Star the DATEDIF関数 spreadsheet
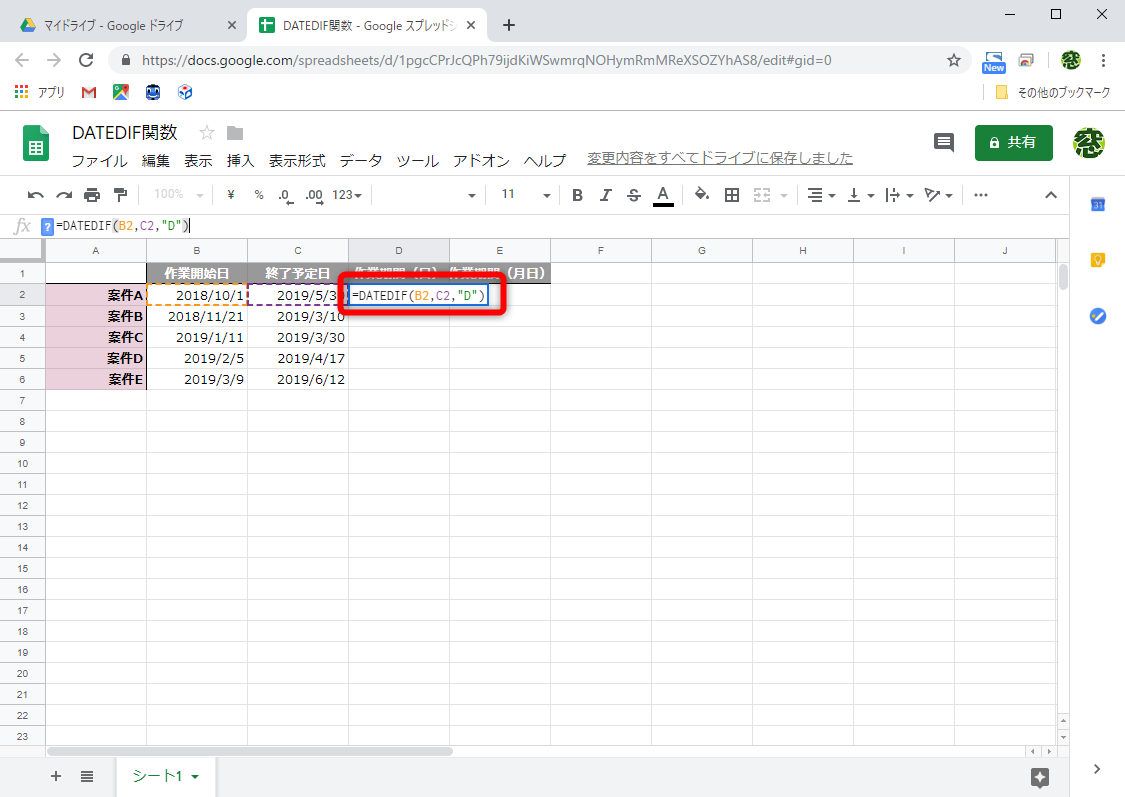1125x797 pixels. (x=207, y=131)
